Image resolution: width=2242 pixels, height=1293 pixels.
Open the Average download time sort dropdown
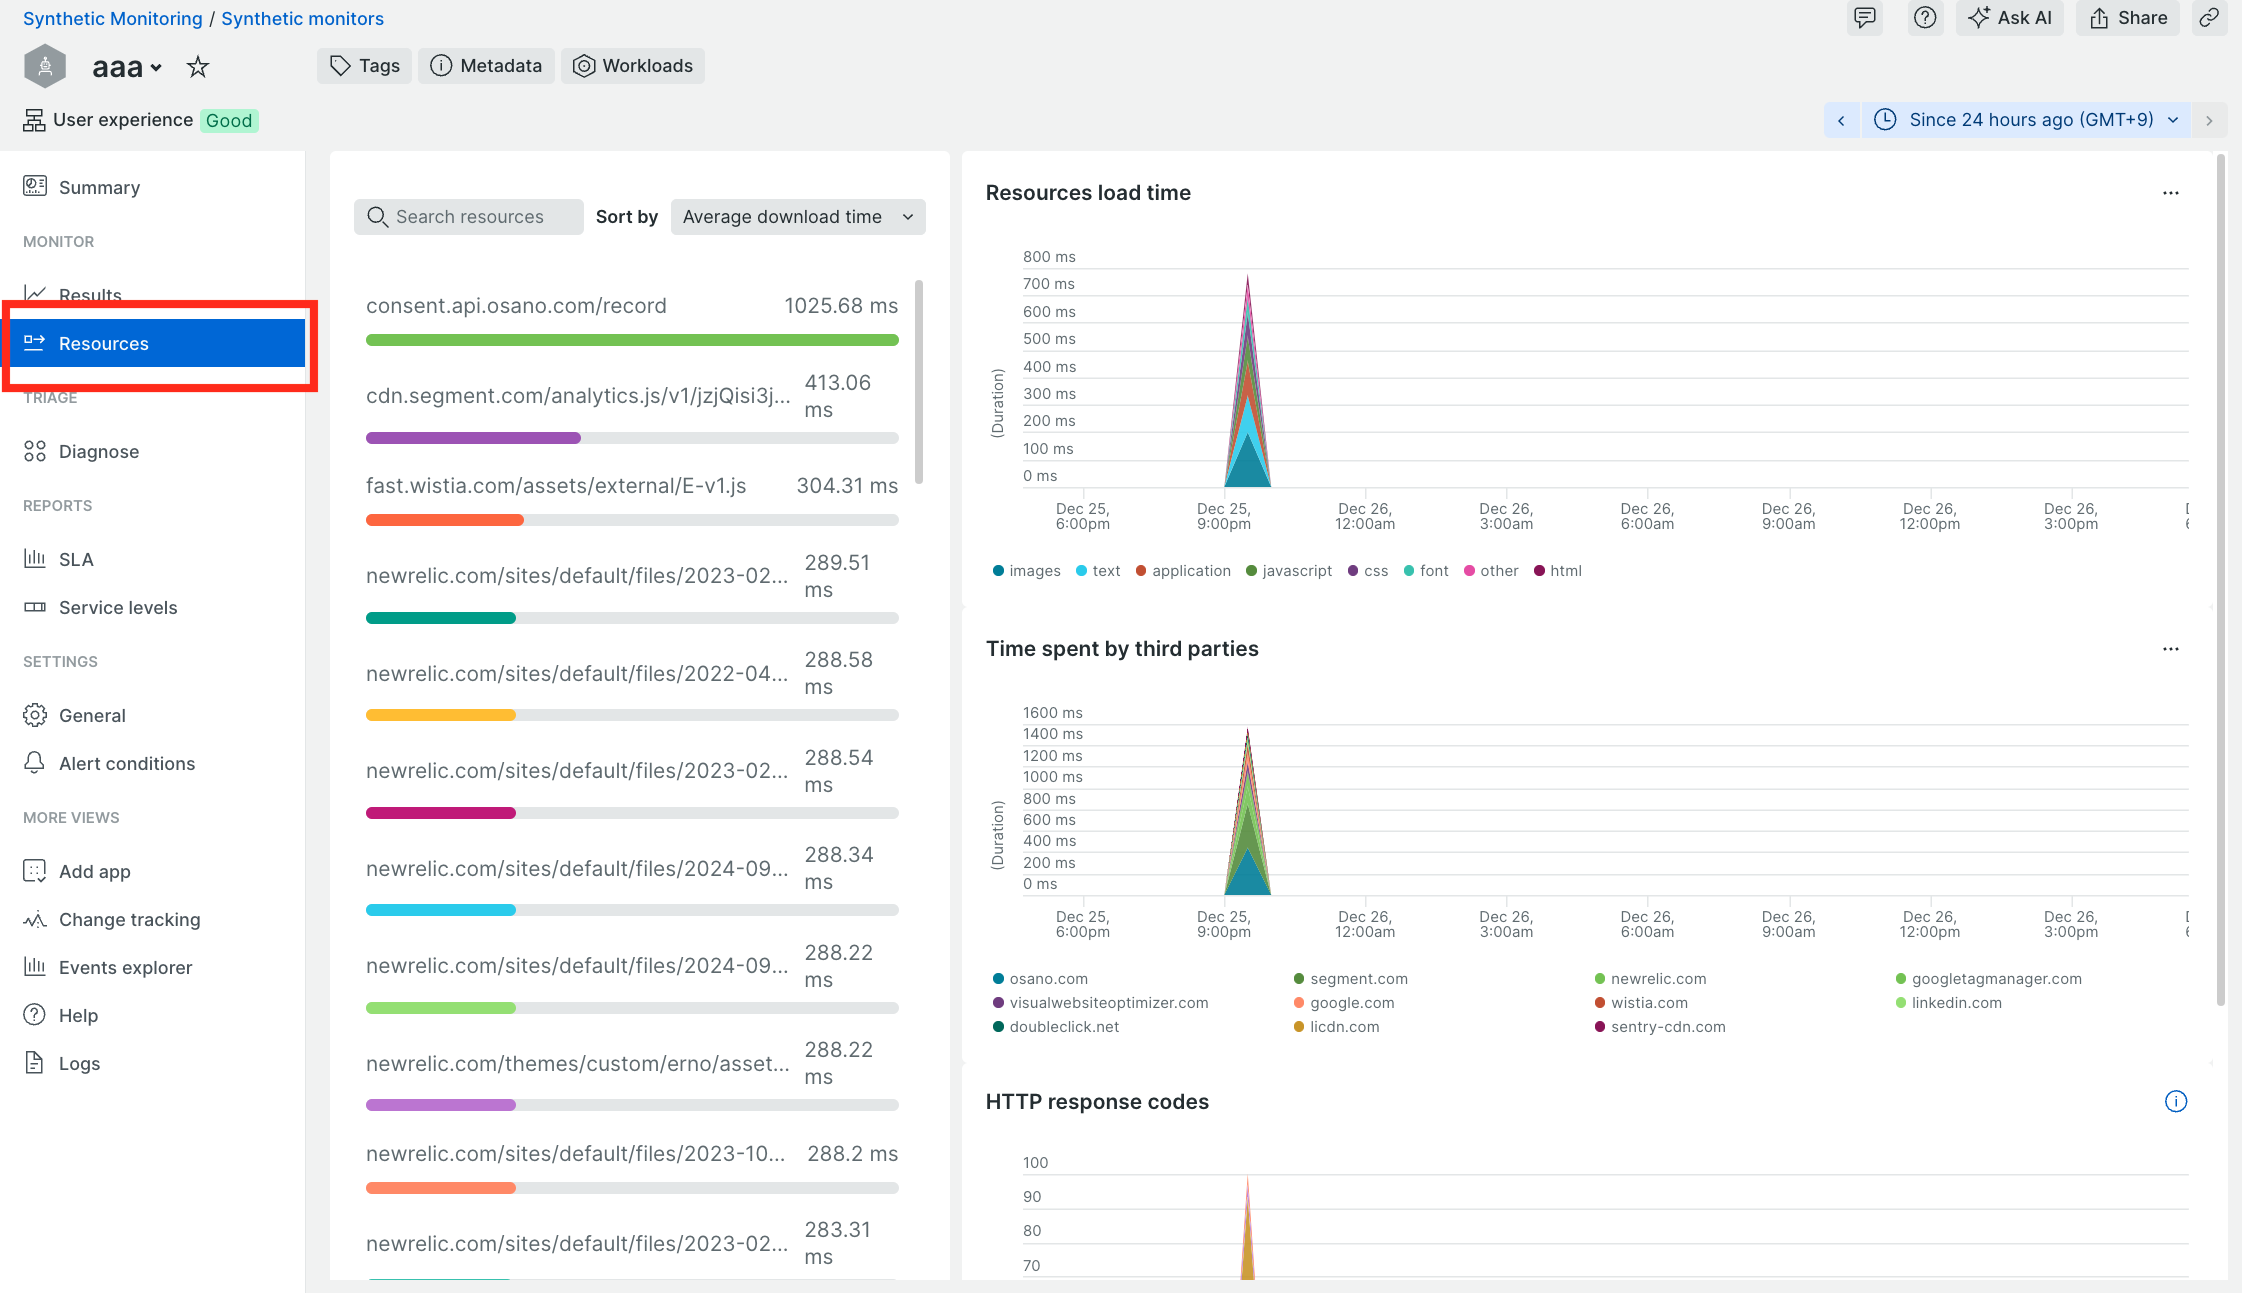click(x=797, y=217)
